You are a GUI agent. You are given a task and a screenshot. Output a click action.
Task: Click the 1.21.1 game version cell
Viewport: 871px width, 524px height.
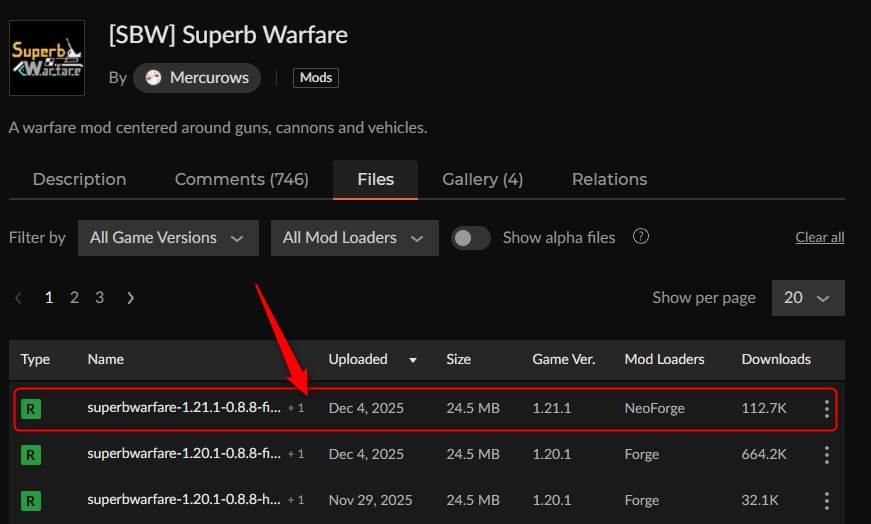552,408
